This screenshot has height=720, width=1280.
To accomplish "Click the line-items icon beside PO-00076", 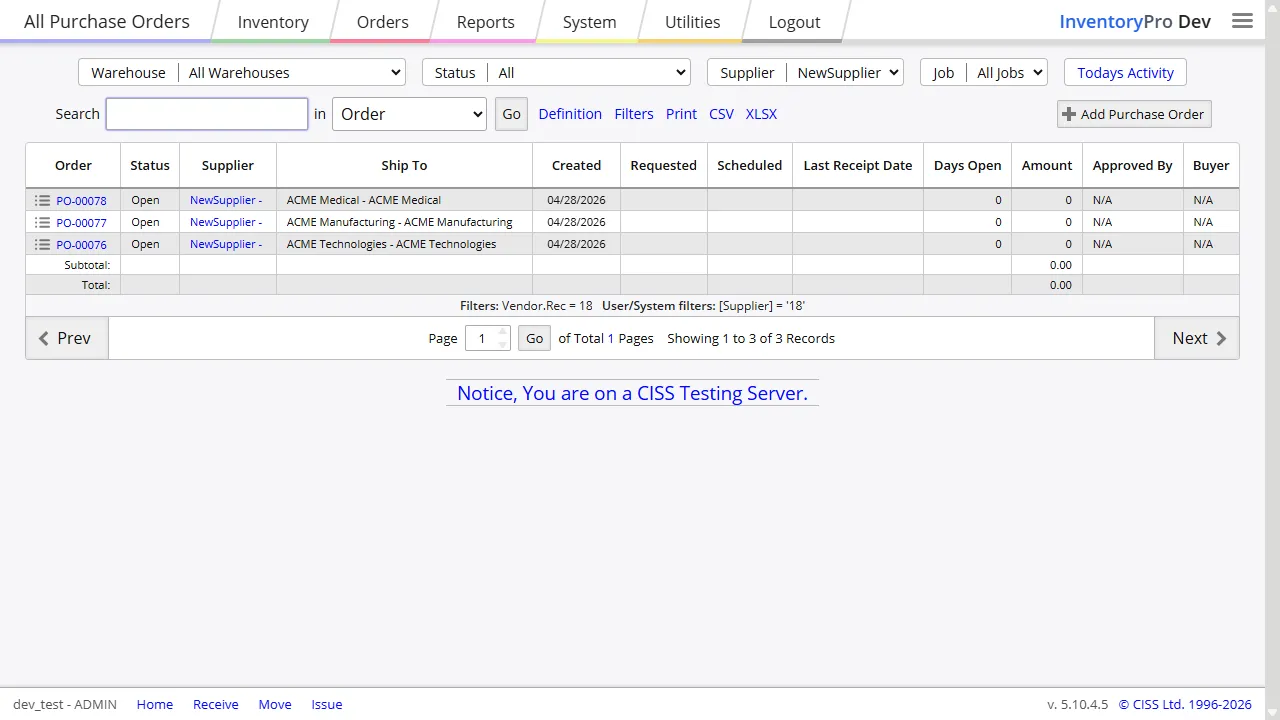I will coord(42,244).
